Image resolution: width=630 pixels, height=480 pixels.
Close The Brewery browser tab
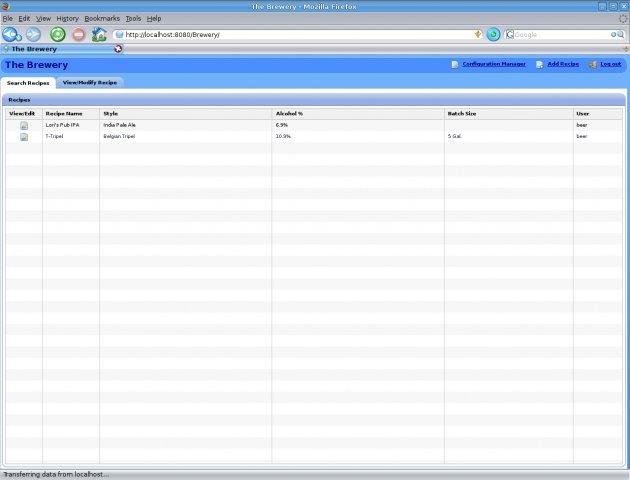[x=118, y=49]
